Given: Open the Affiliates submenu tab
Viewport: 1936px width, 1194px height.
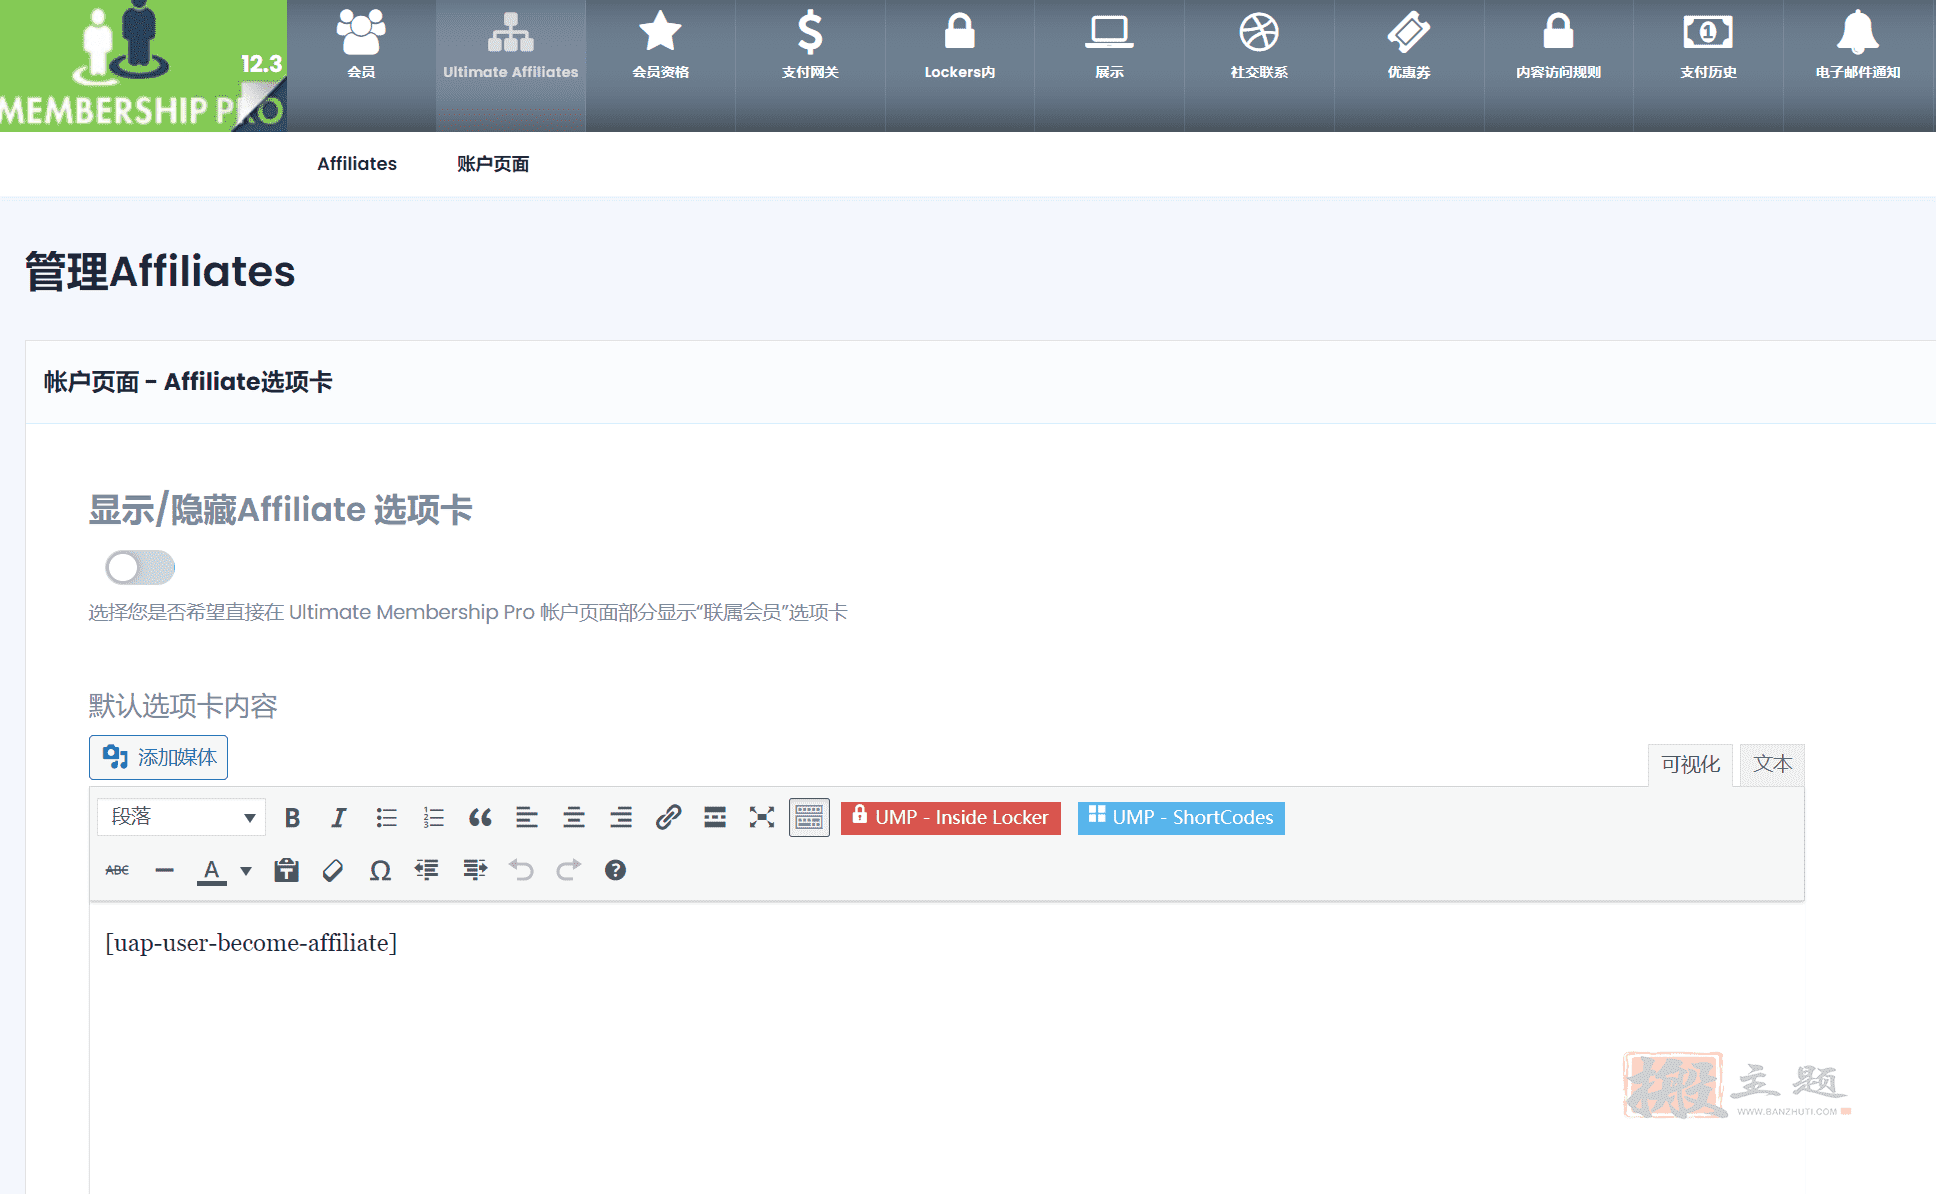Looking at the screenshot, I should (357, 163).
